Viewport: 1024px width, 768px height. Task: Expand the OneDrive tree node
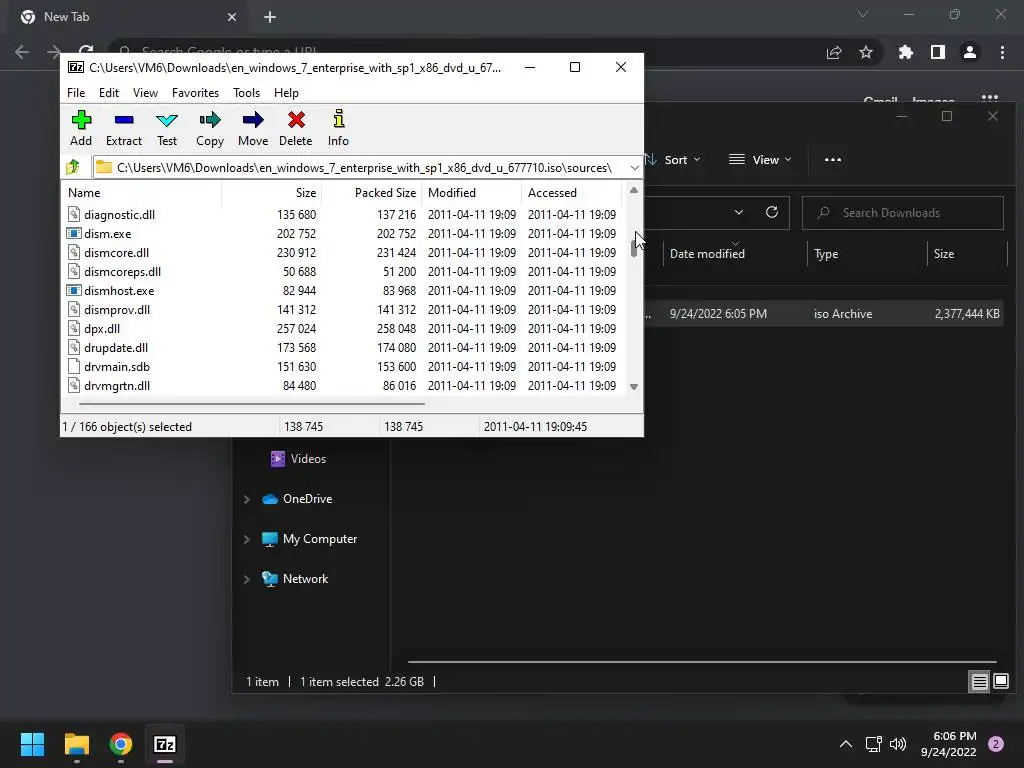246,499
